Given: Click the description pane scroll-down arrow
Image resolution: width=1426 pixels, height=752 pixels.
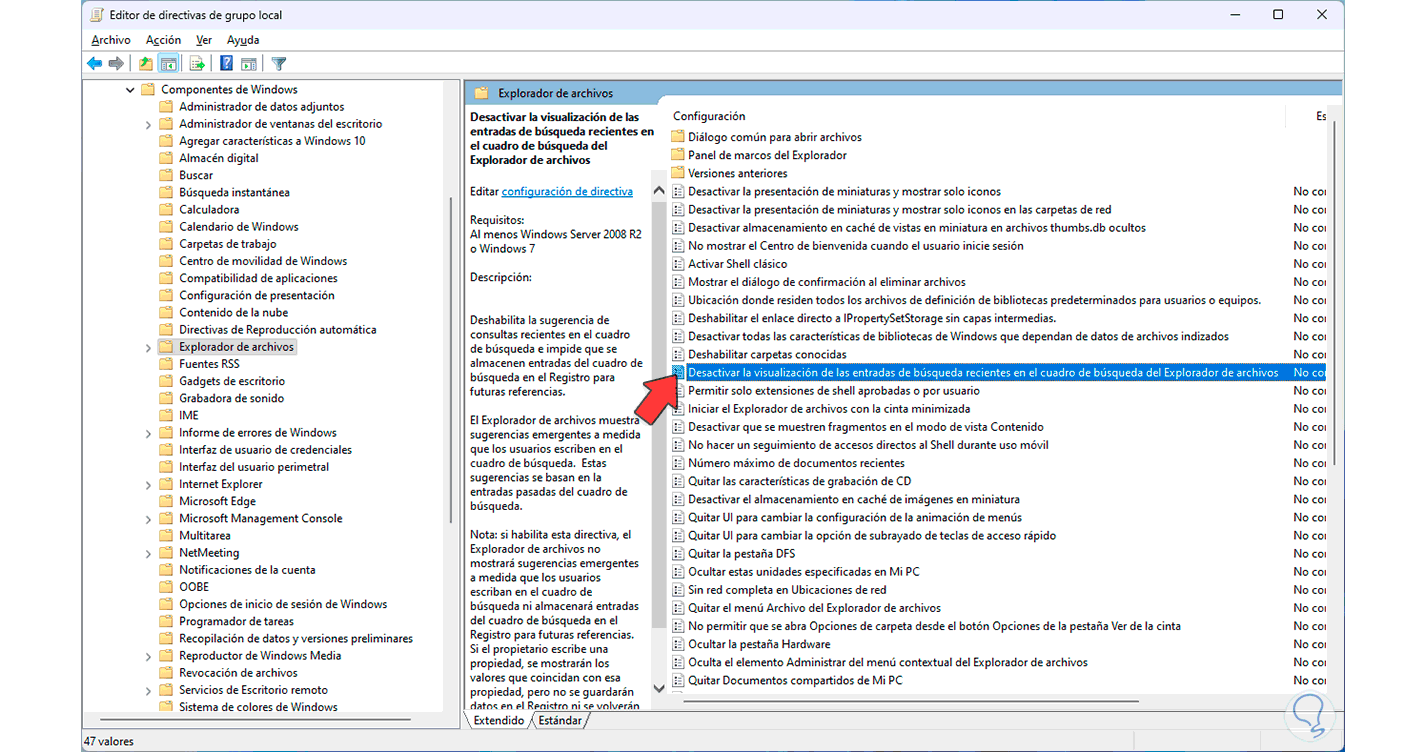Looking at the screenshot, I should (658, 688).
